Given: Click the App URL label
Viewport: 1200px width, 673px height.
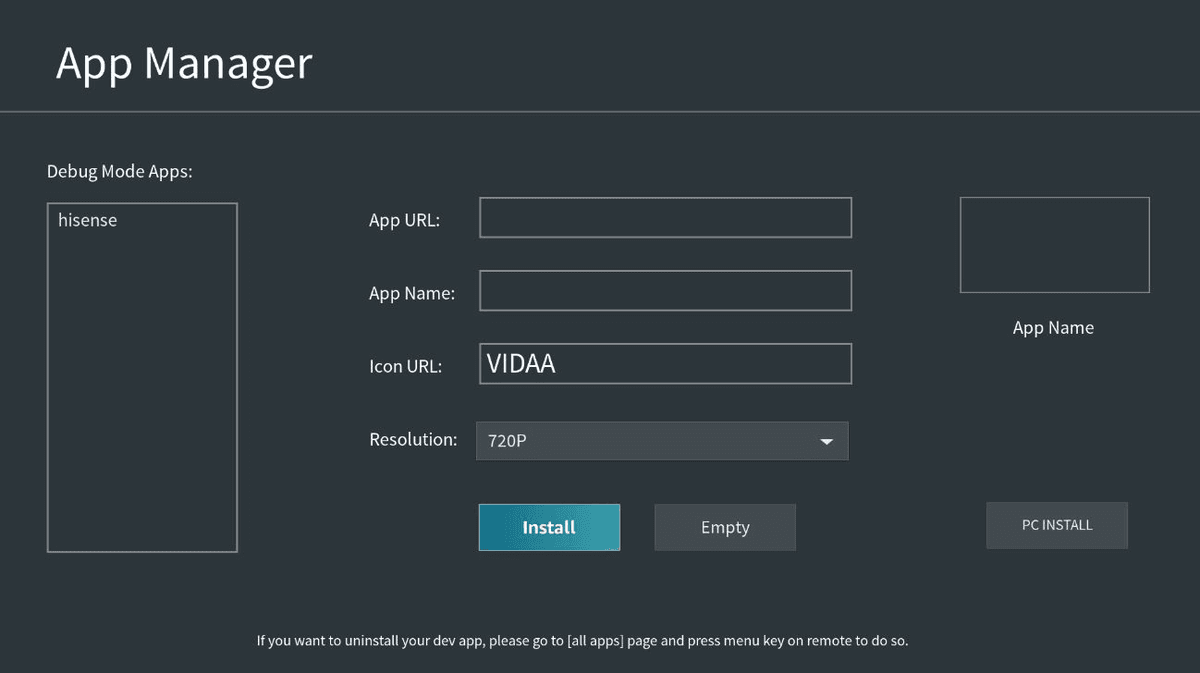Looking at the screenshot, I should [x=404, y=221].
